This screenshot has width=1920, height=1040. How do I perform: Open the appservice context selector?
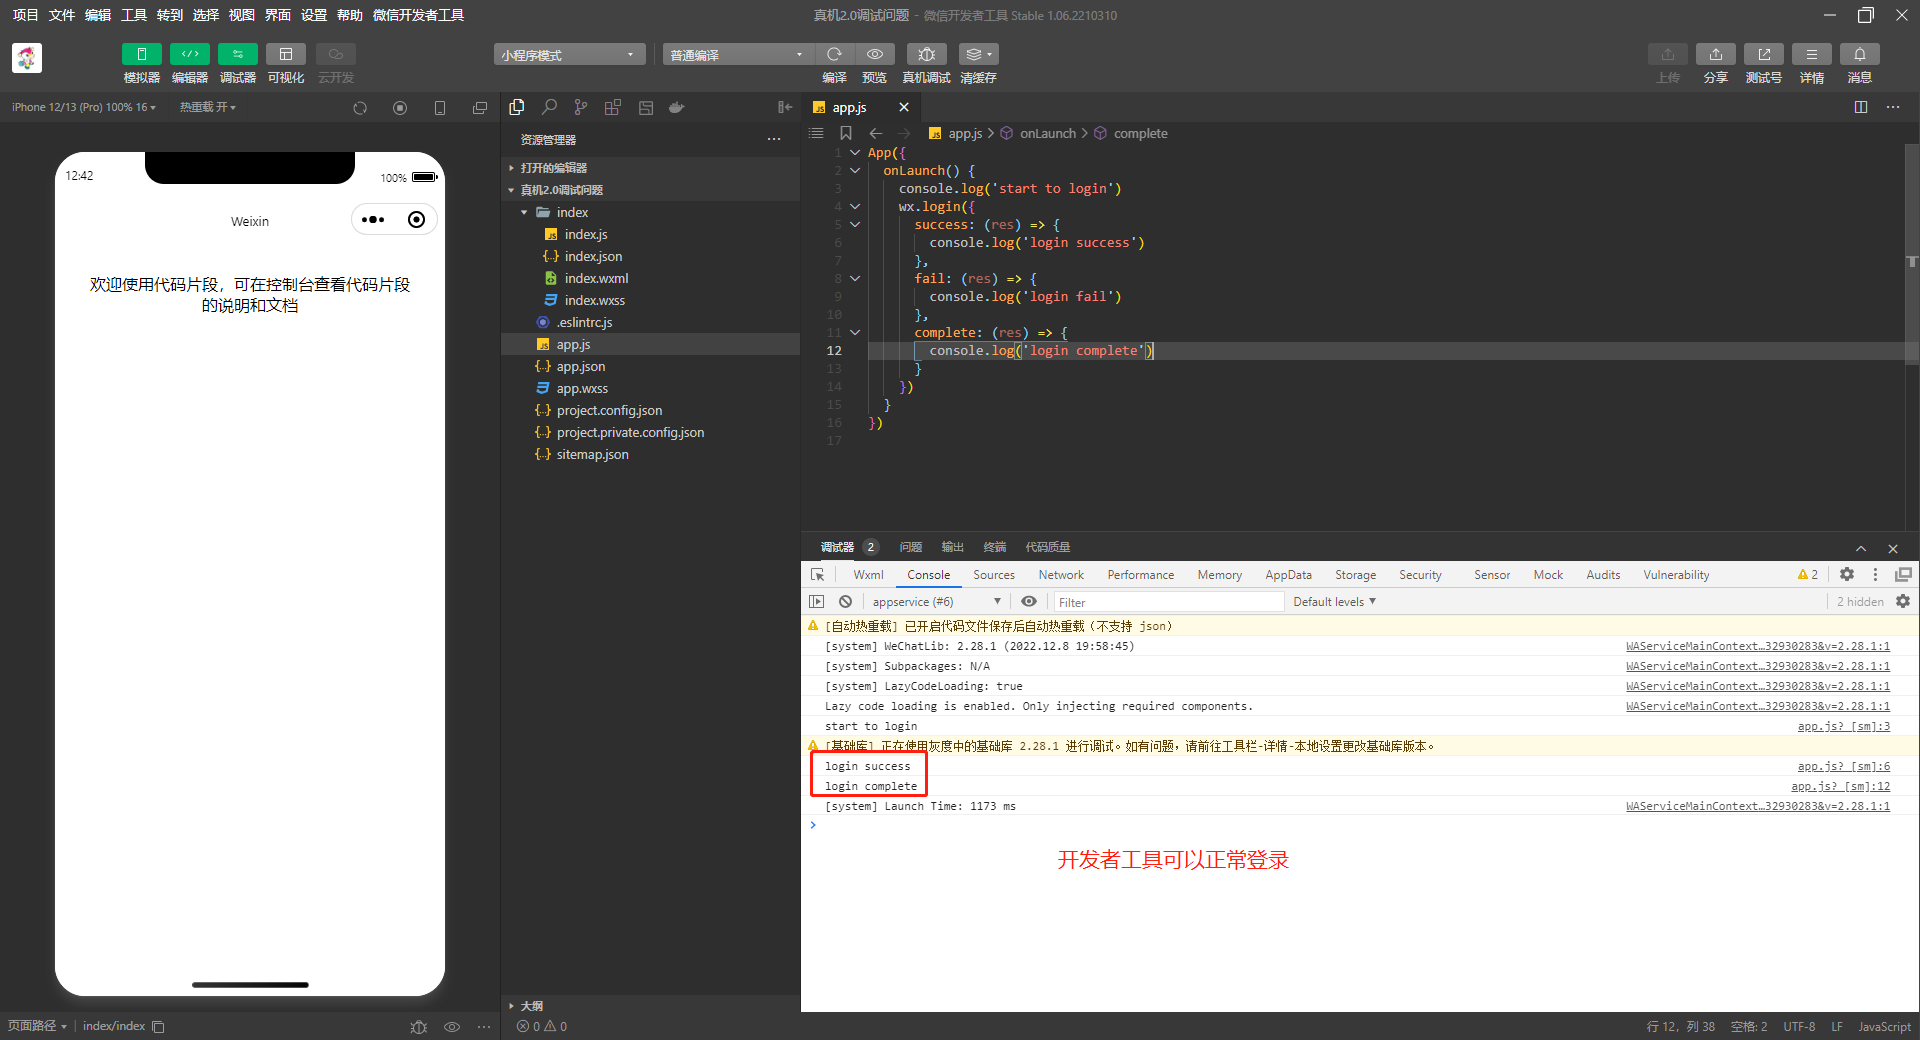[x=936, y=602]
